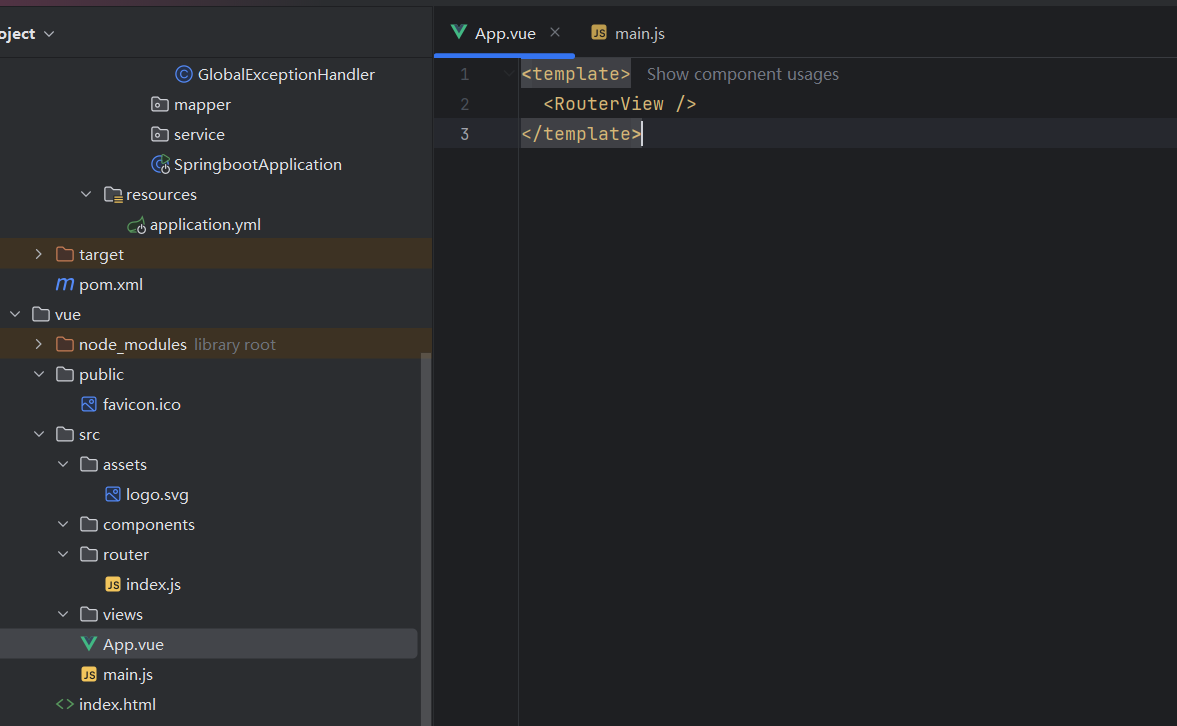
Task: Click the class icon for GlobalExceptionHandler
Action: [184, 73]
